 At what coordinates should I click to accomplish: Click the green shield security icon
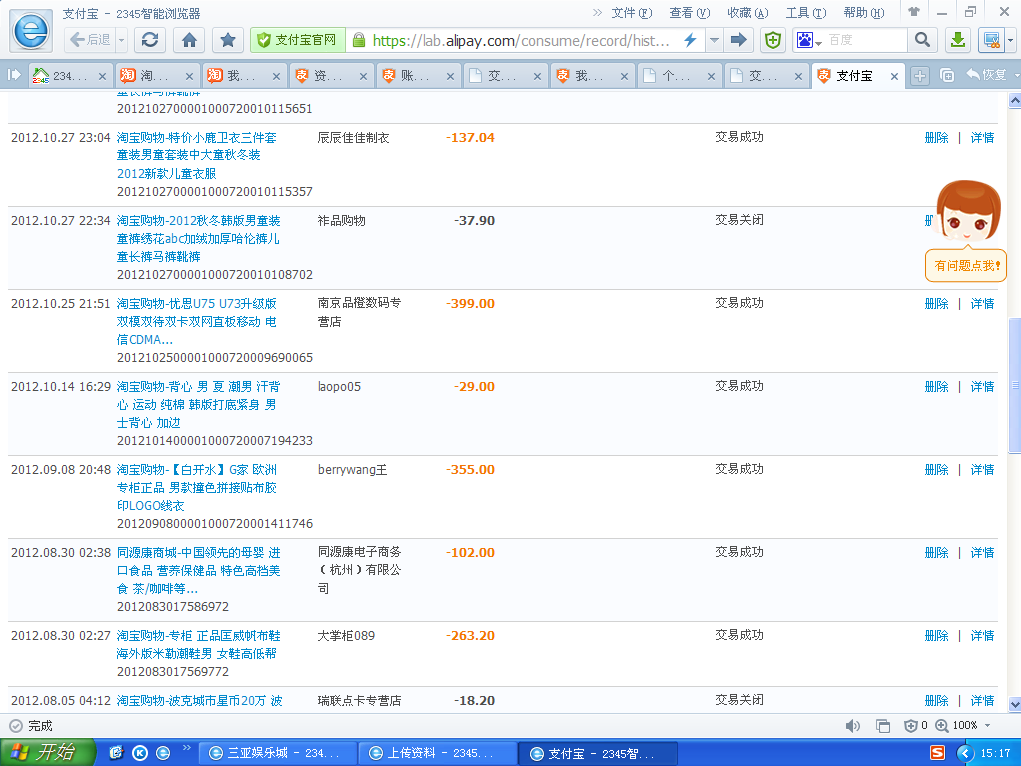773,40
